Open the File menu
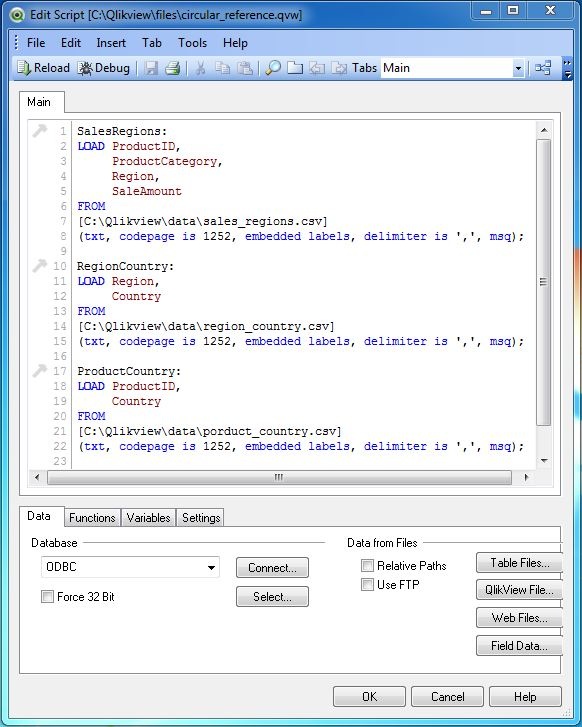The image size is (582, 727). (36, 43)
